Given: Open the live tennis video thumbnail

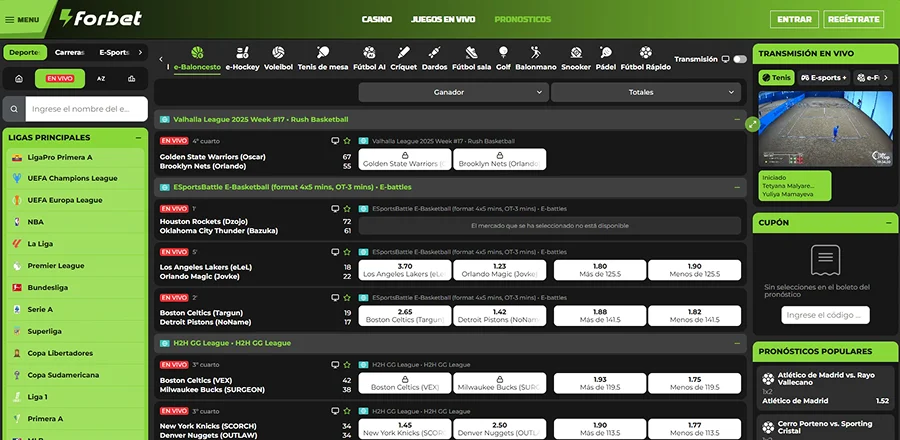Looking at the screenshot, I should (825, 129).
